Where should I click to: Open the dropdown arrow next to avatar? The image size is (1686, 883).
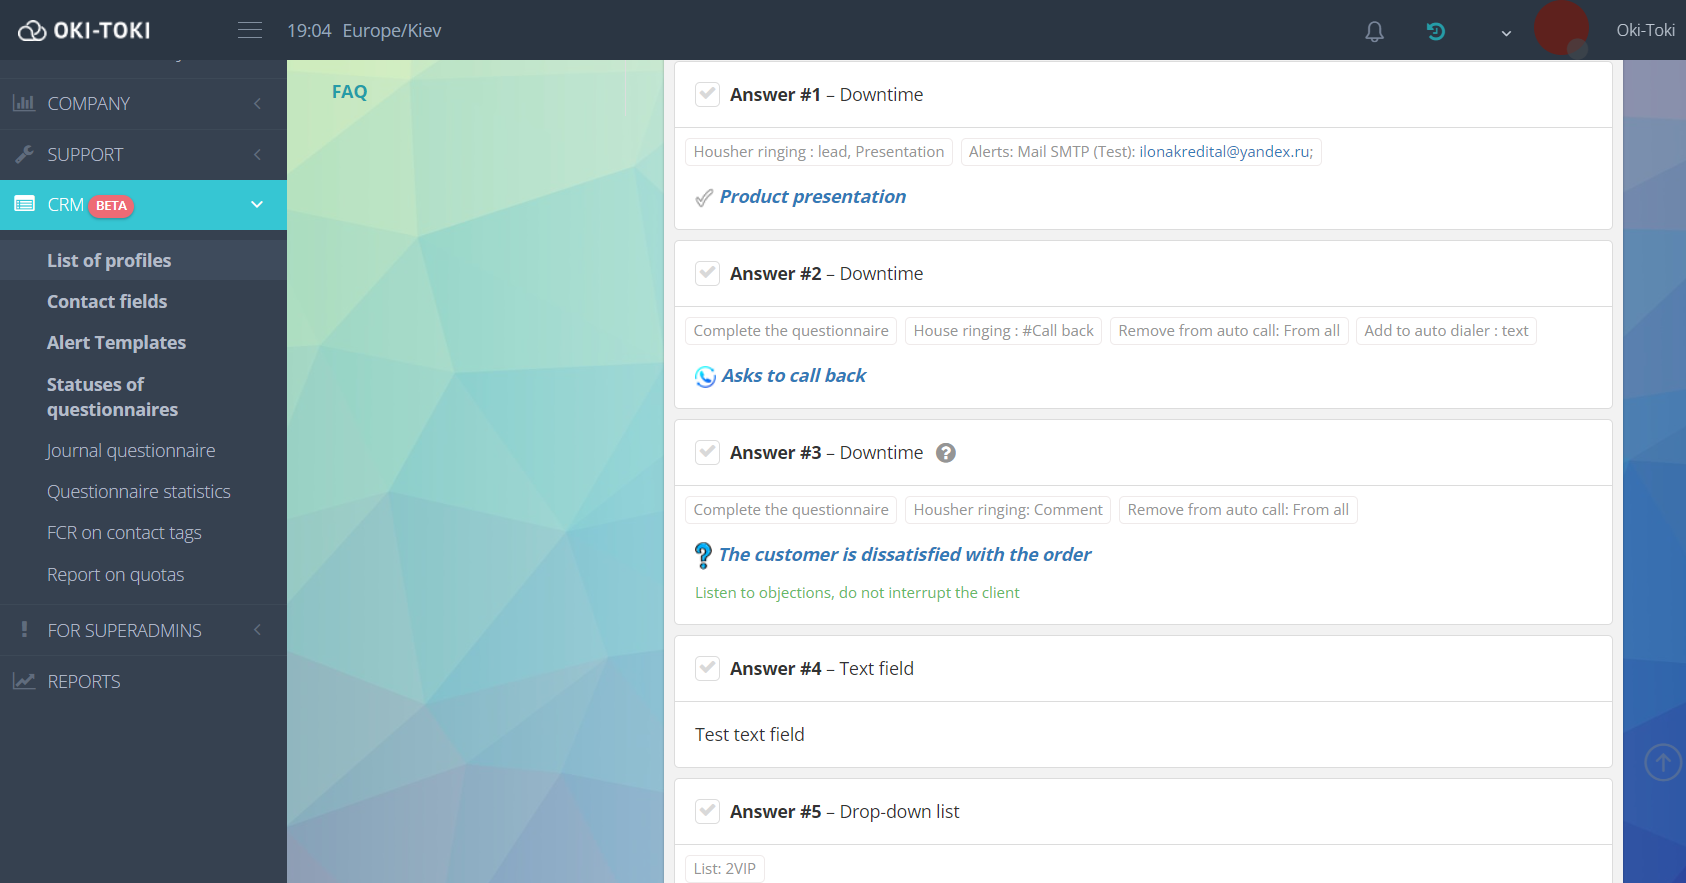click(x=1505, y=33)
